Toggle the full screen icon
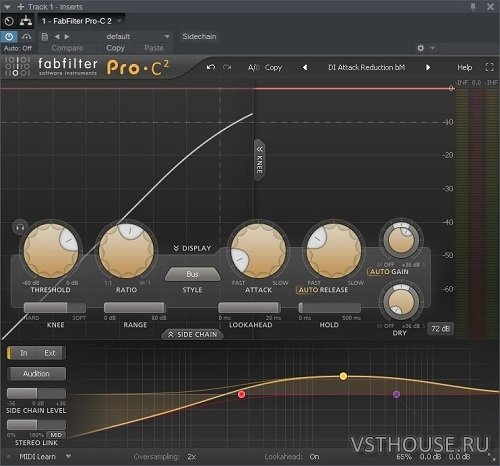The image size is (500, 466). coord(489,67)
